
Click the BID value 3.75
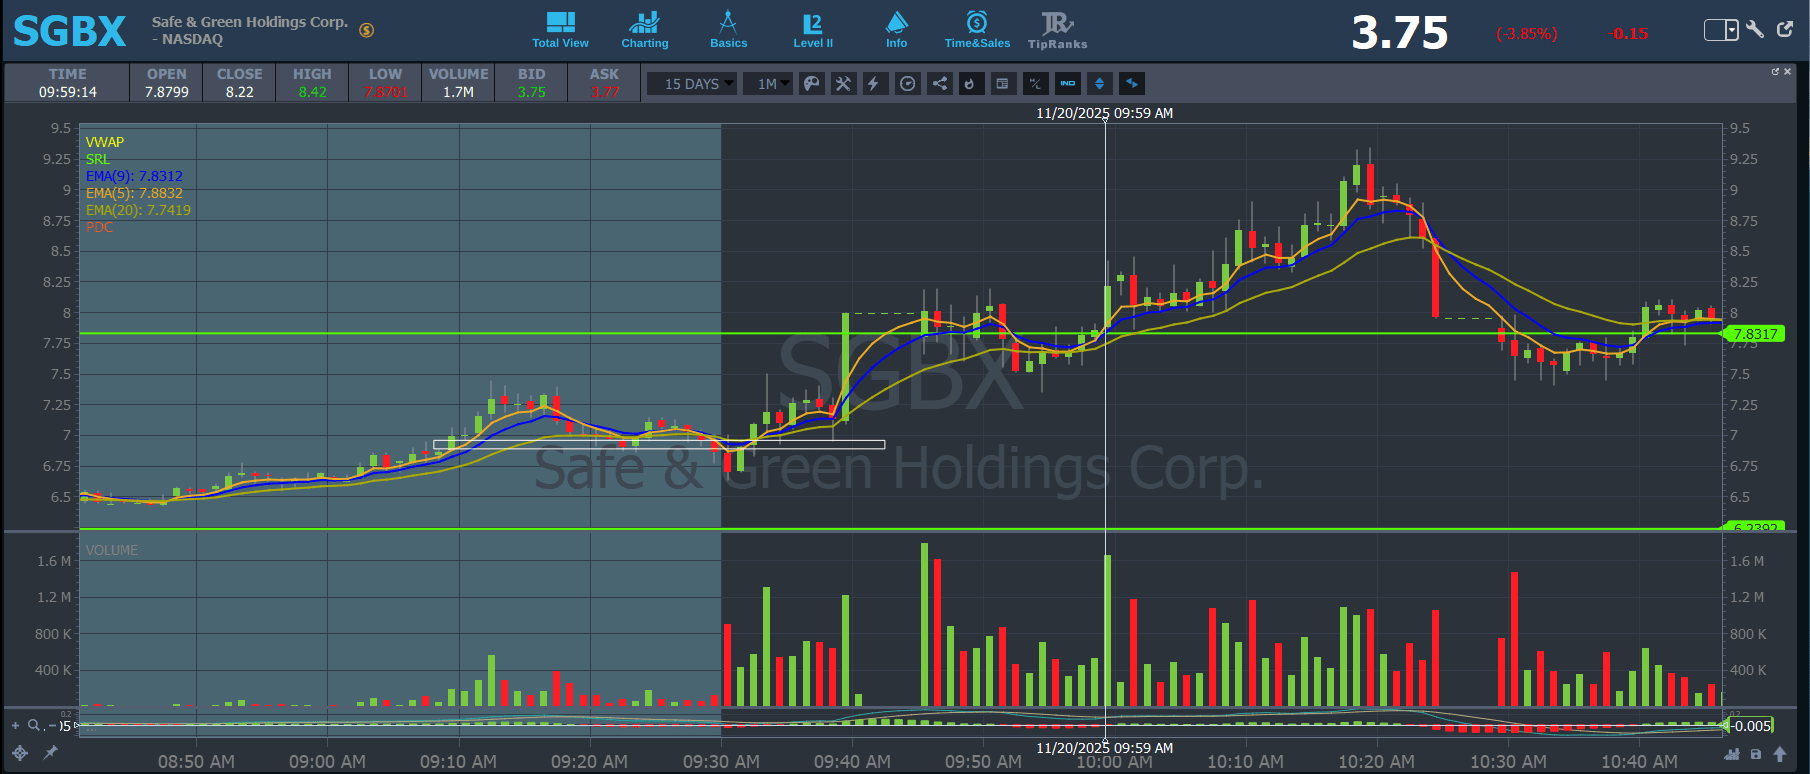(532, 92)
